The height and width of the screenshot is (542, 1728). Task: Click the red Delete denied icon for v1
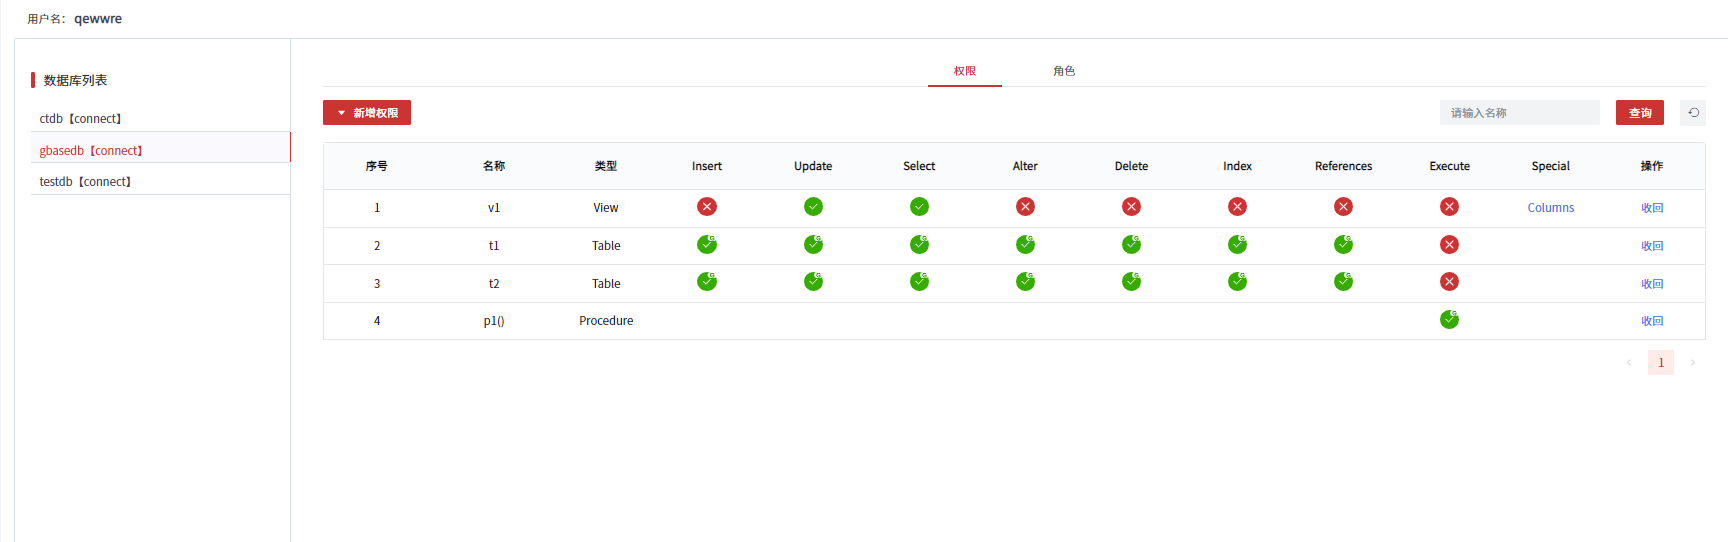pyautogui.click(x=1131, y=207)
